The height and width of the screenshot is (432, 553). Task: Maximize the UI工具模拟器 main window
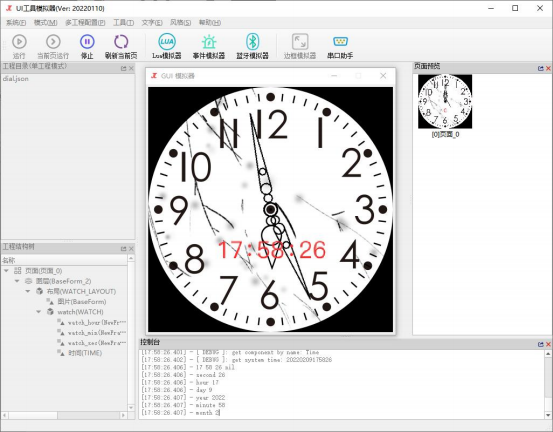(x=515, y=8)
